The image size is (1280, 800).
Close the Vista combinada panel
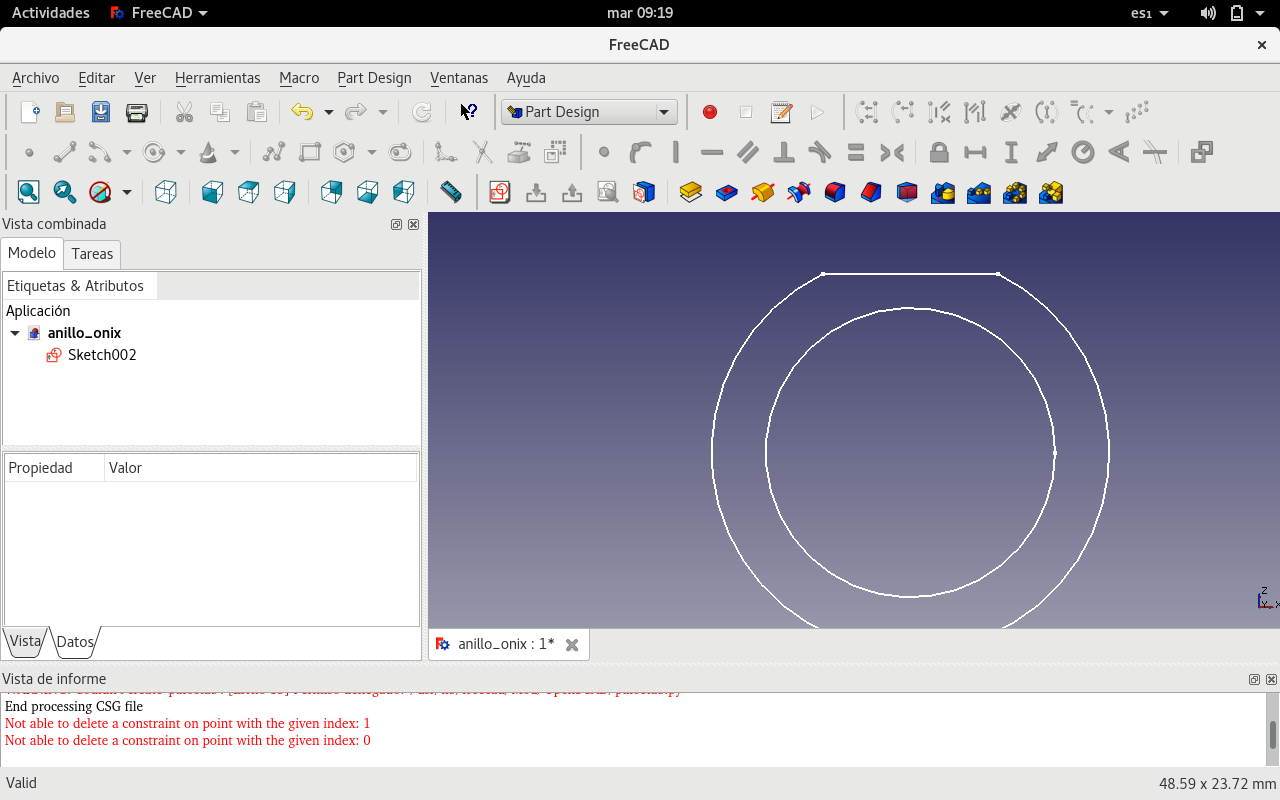(x=413, y=225)
